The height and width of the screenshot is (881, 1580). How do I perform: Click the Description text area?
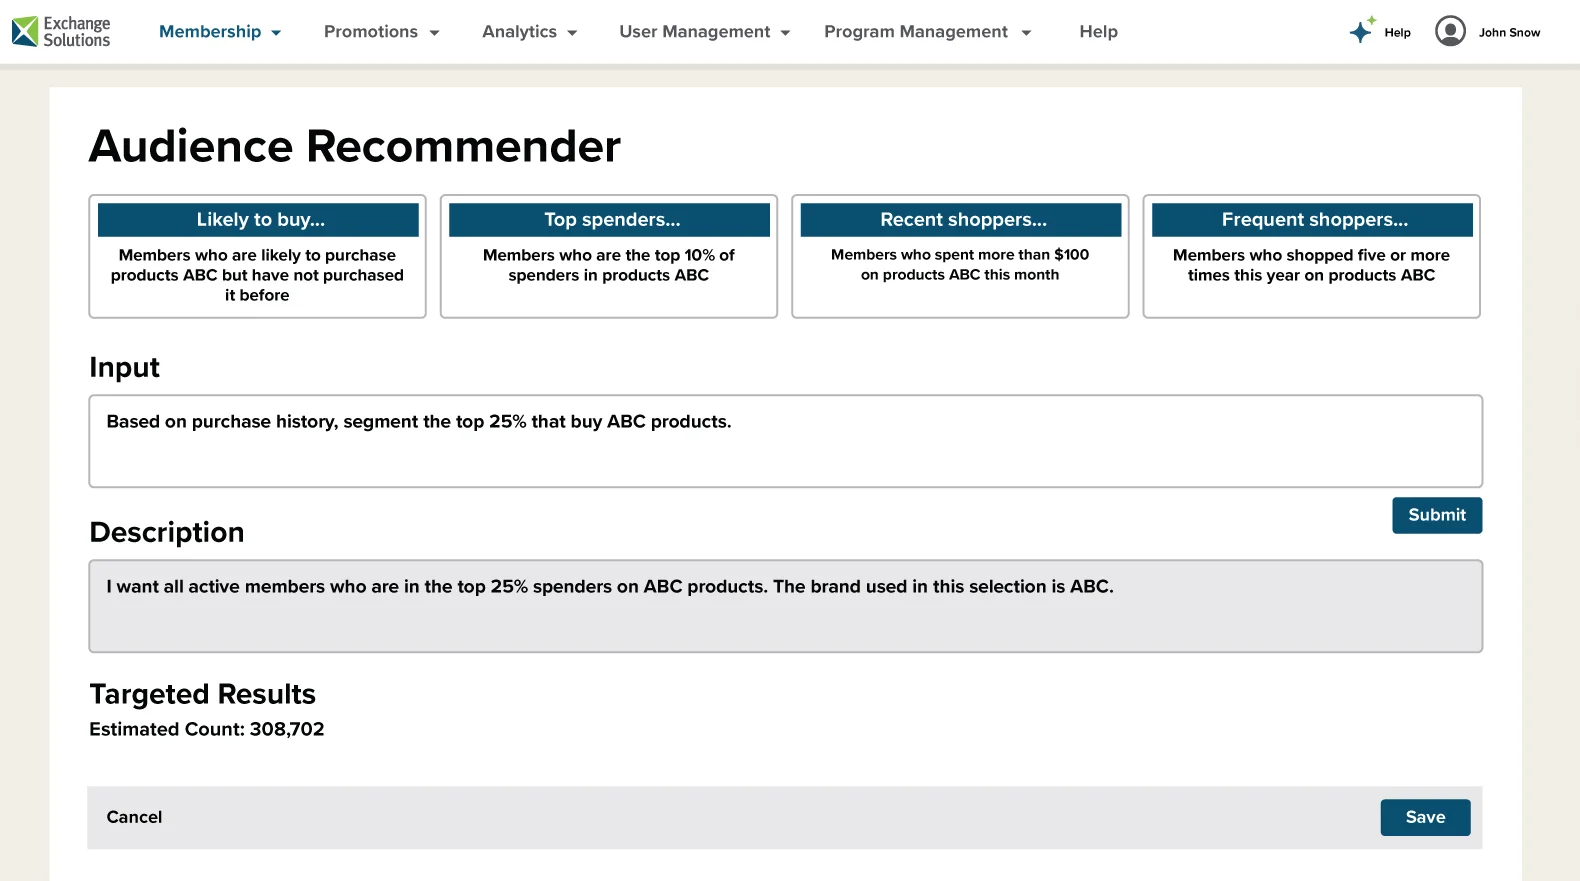(x=785, y=606)
